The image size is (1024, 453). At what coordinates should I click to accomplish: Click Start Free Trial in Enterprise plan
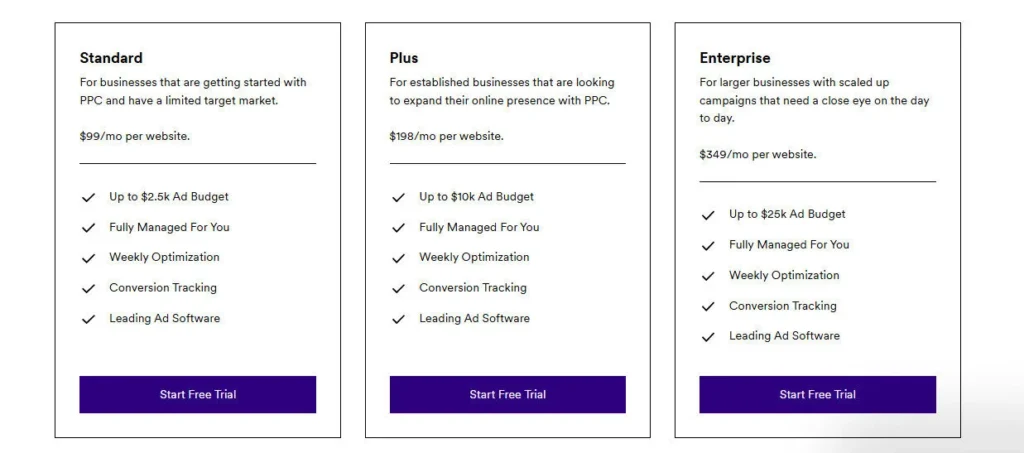[817, 394]
